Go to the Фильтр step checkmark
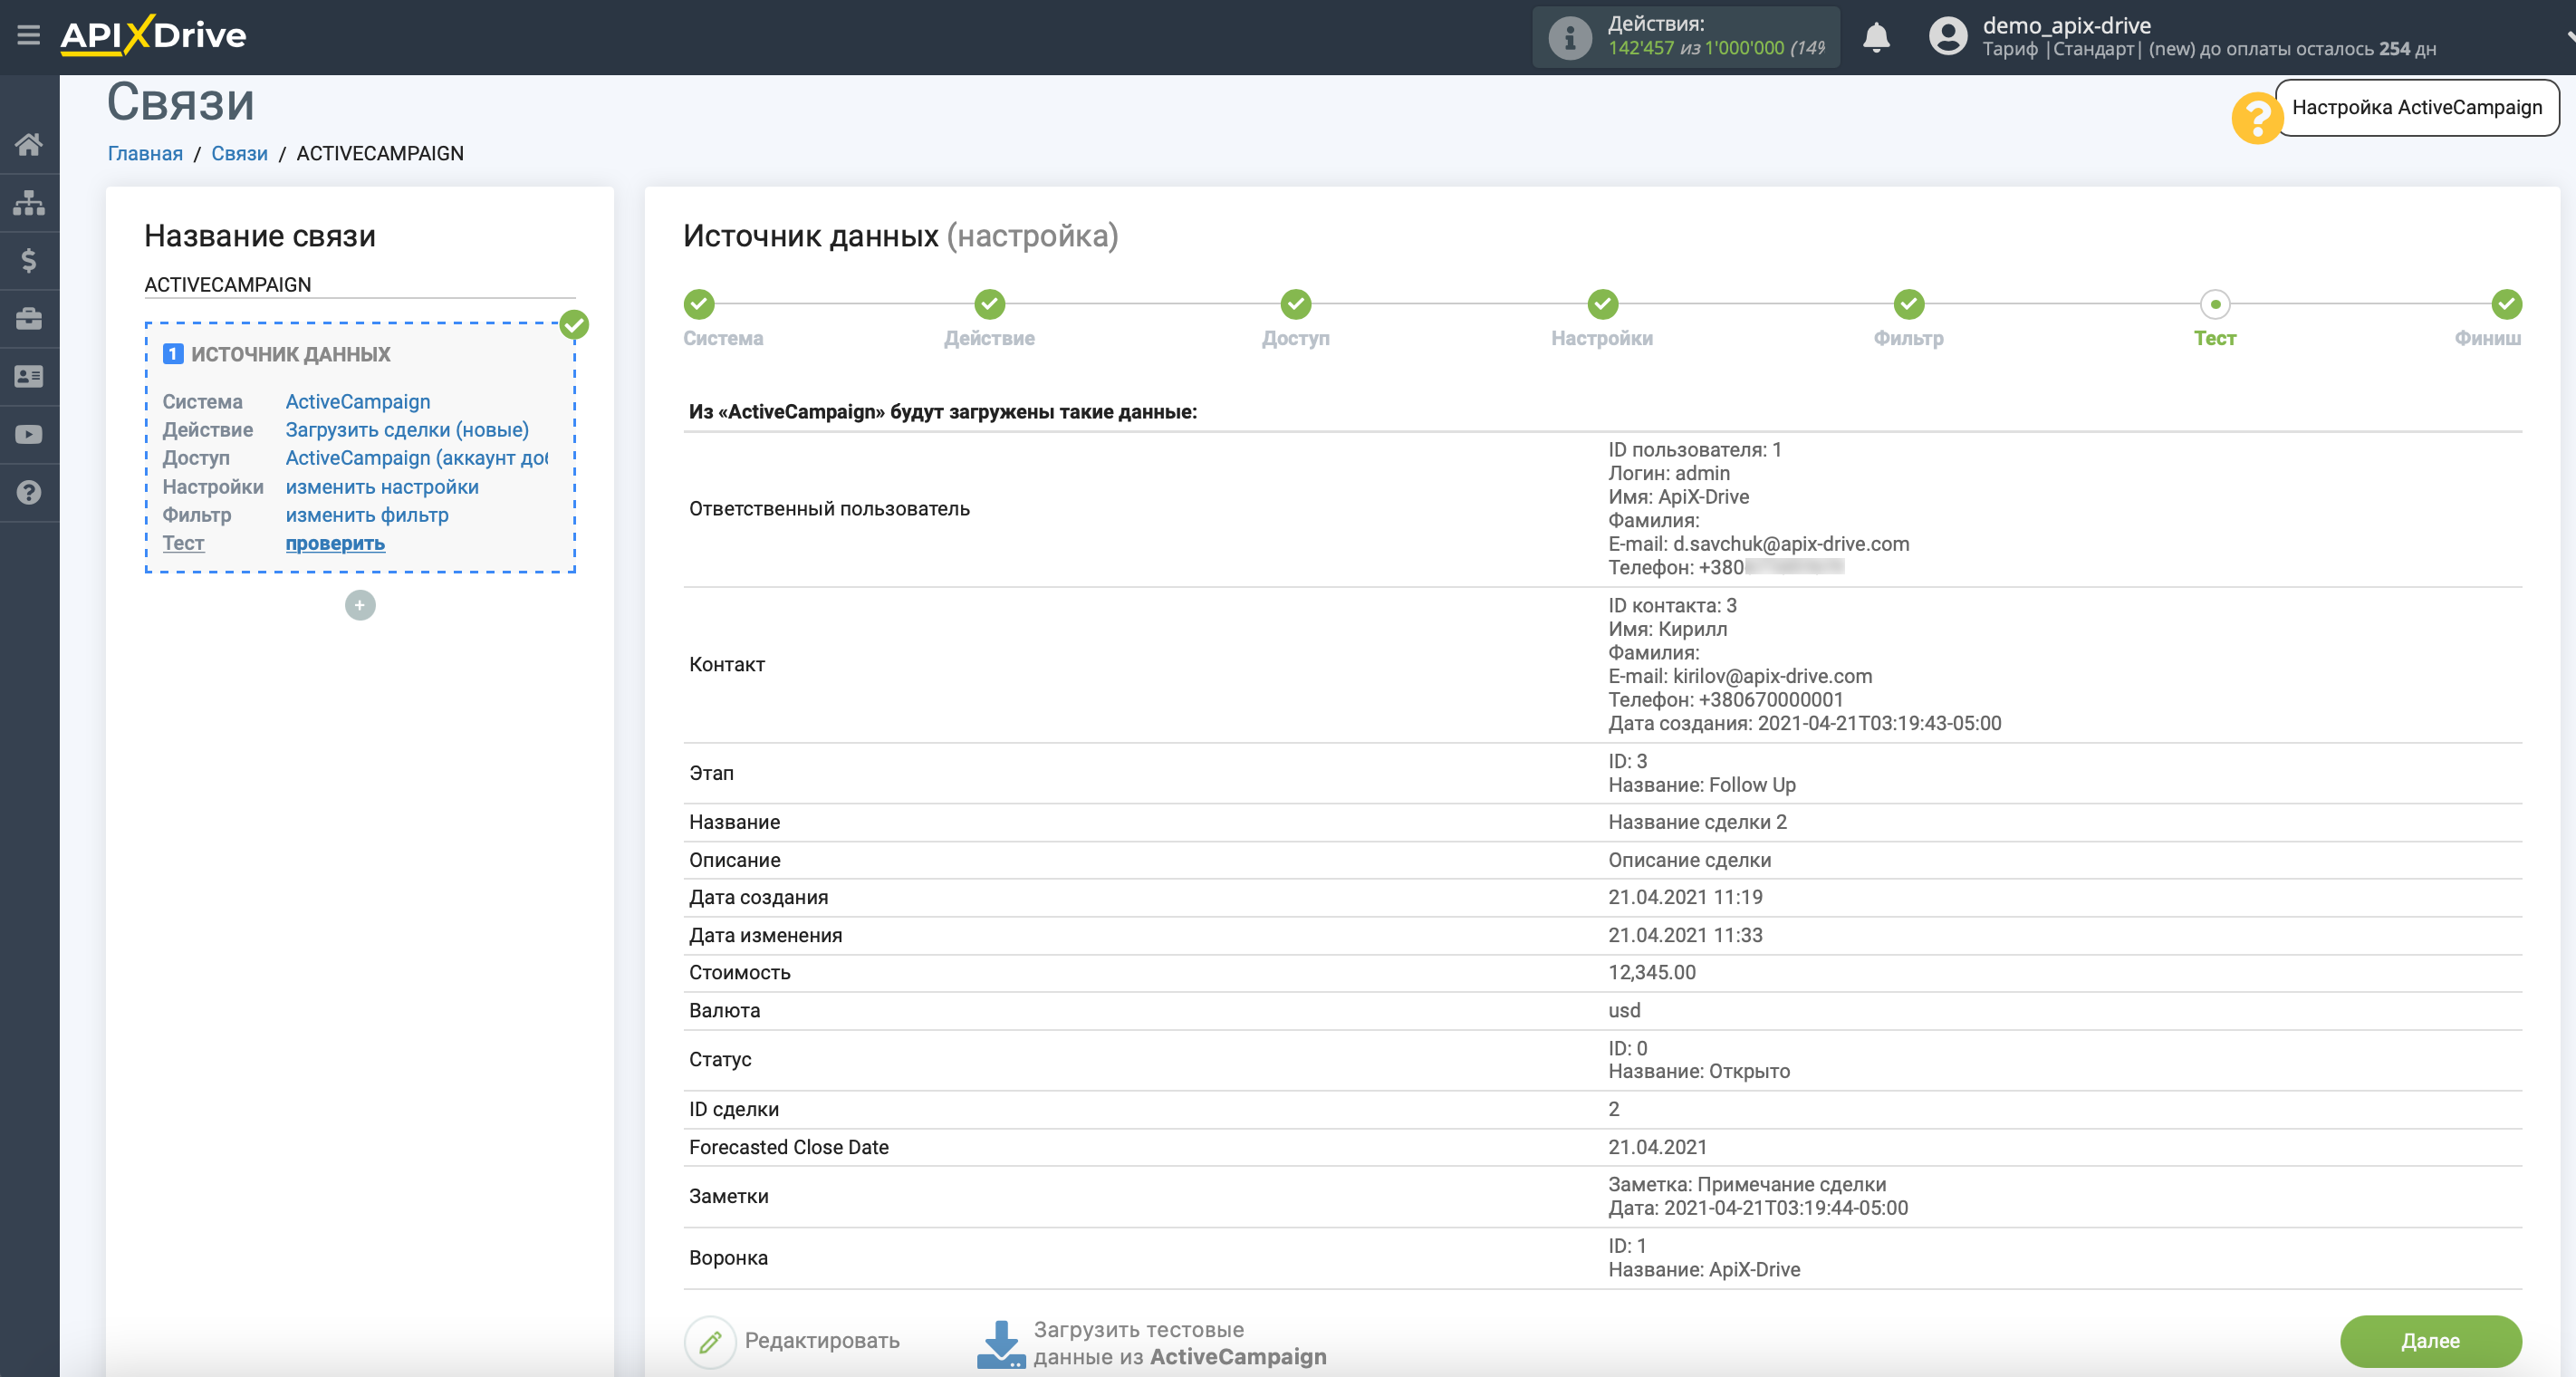2576x1377 pixels. tap(1909, 303)
